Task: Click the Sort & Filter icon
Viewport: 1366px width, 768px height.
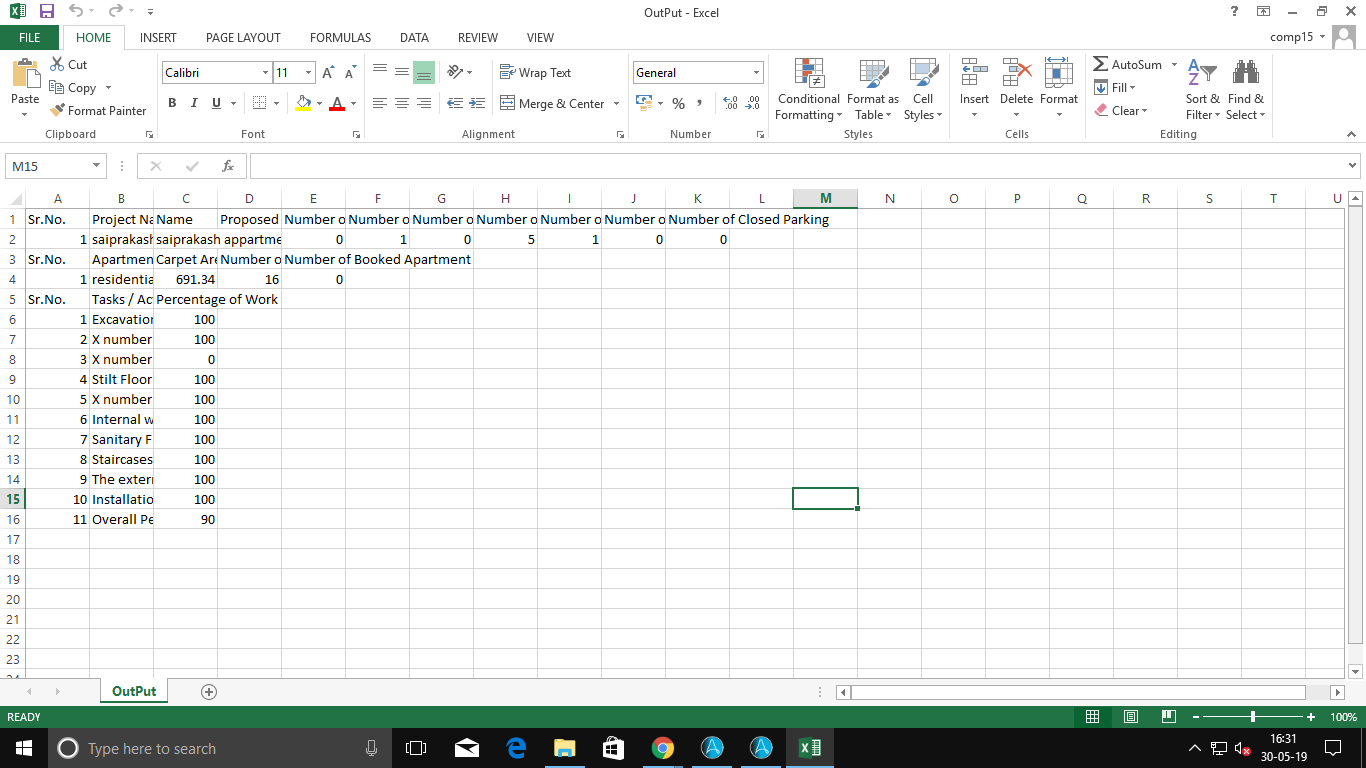Action: click(1202, 73)
